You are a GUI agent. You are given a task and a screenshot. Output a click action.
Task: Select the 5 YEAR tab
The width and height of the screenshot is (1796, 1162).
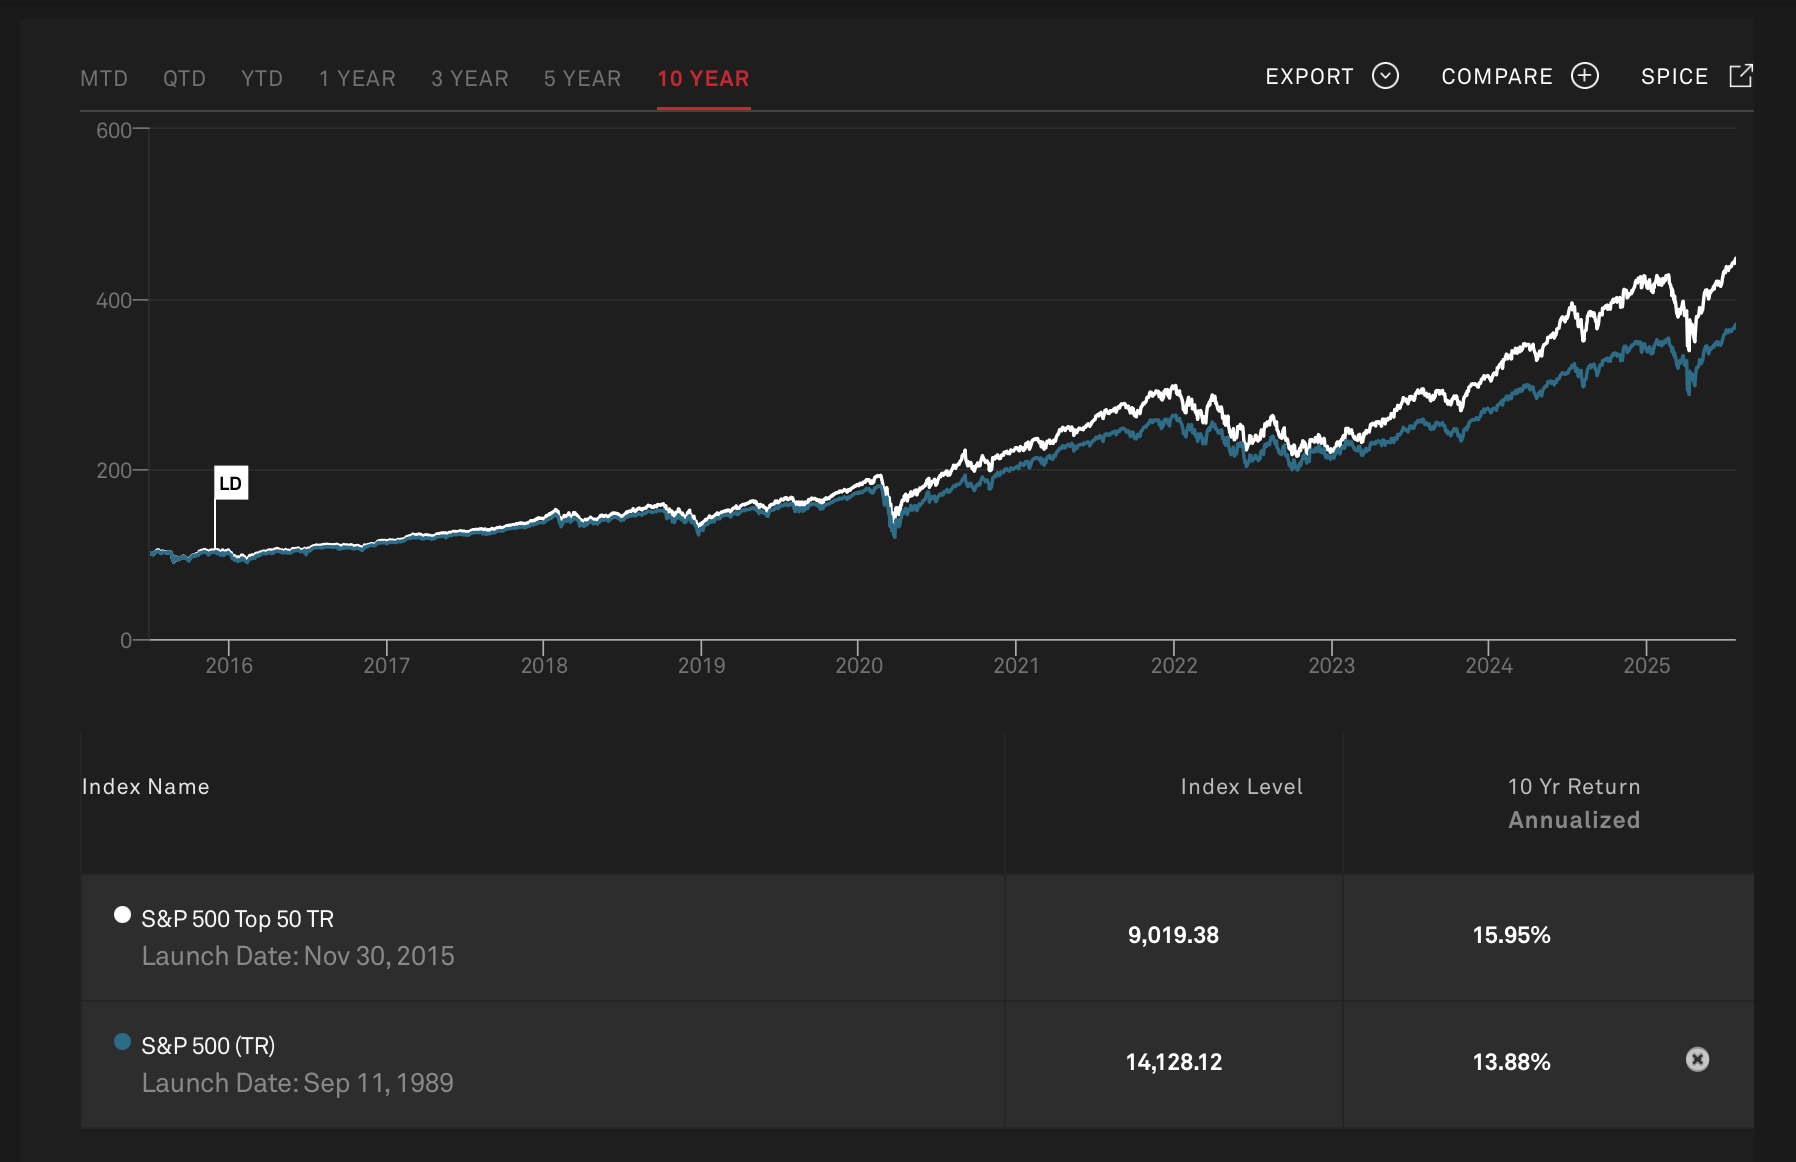point(582,78)
